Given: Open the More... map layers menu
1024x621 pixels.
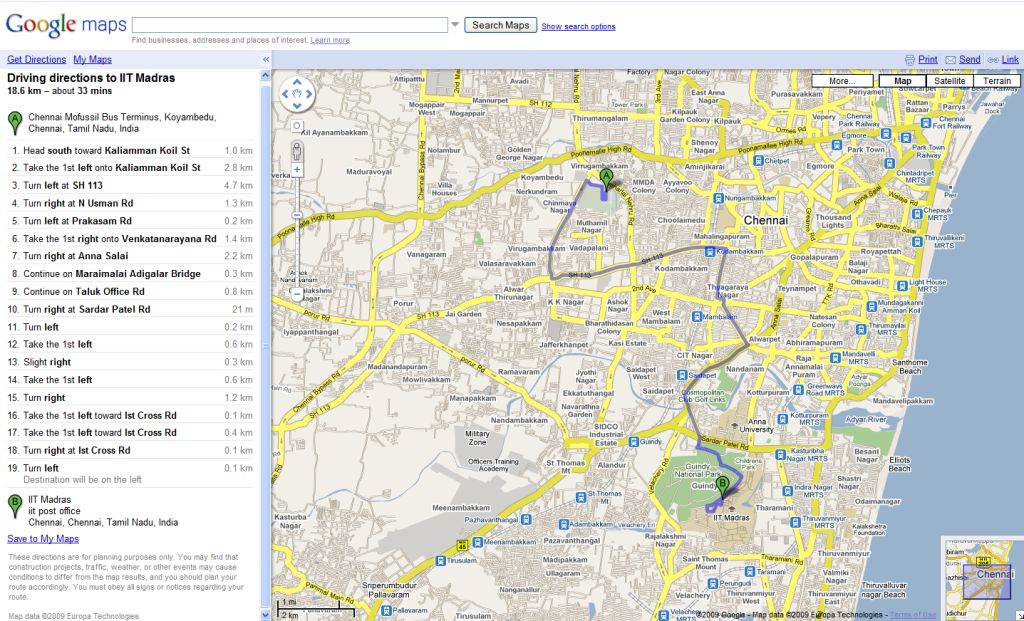Looking at the screenshot, I should [x=842, y=81].
